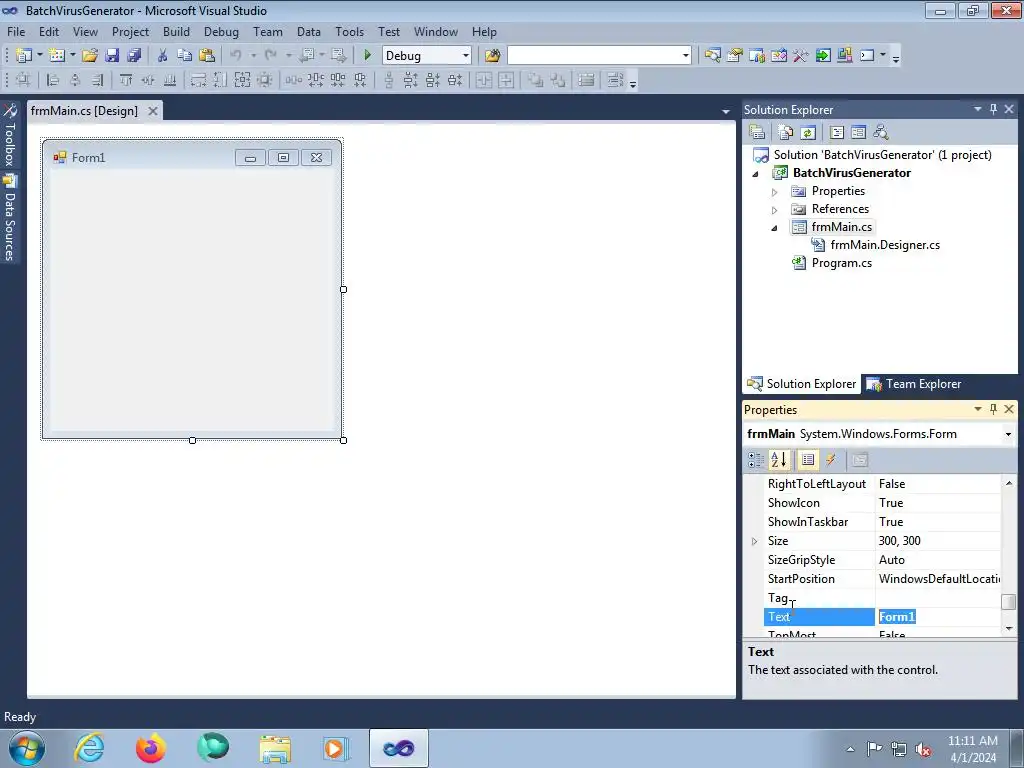Click the Cut scissors icon
Image resolution: width=1024 pixels, height=768 pixels.
tap(163, 56)
